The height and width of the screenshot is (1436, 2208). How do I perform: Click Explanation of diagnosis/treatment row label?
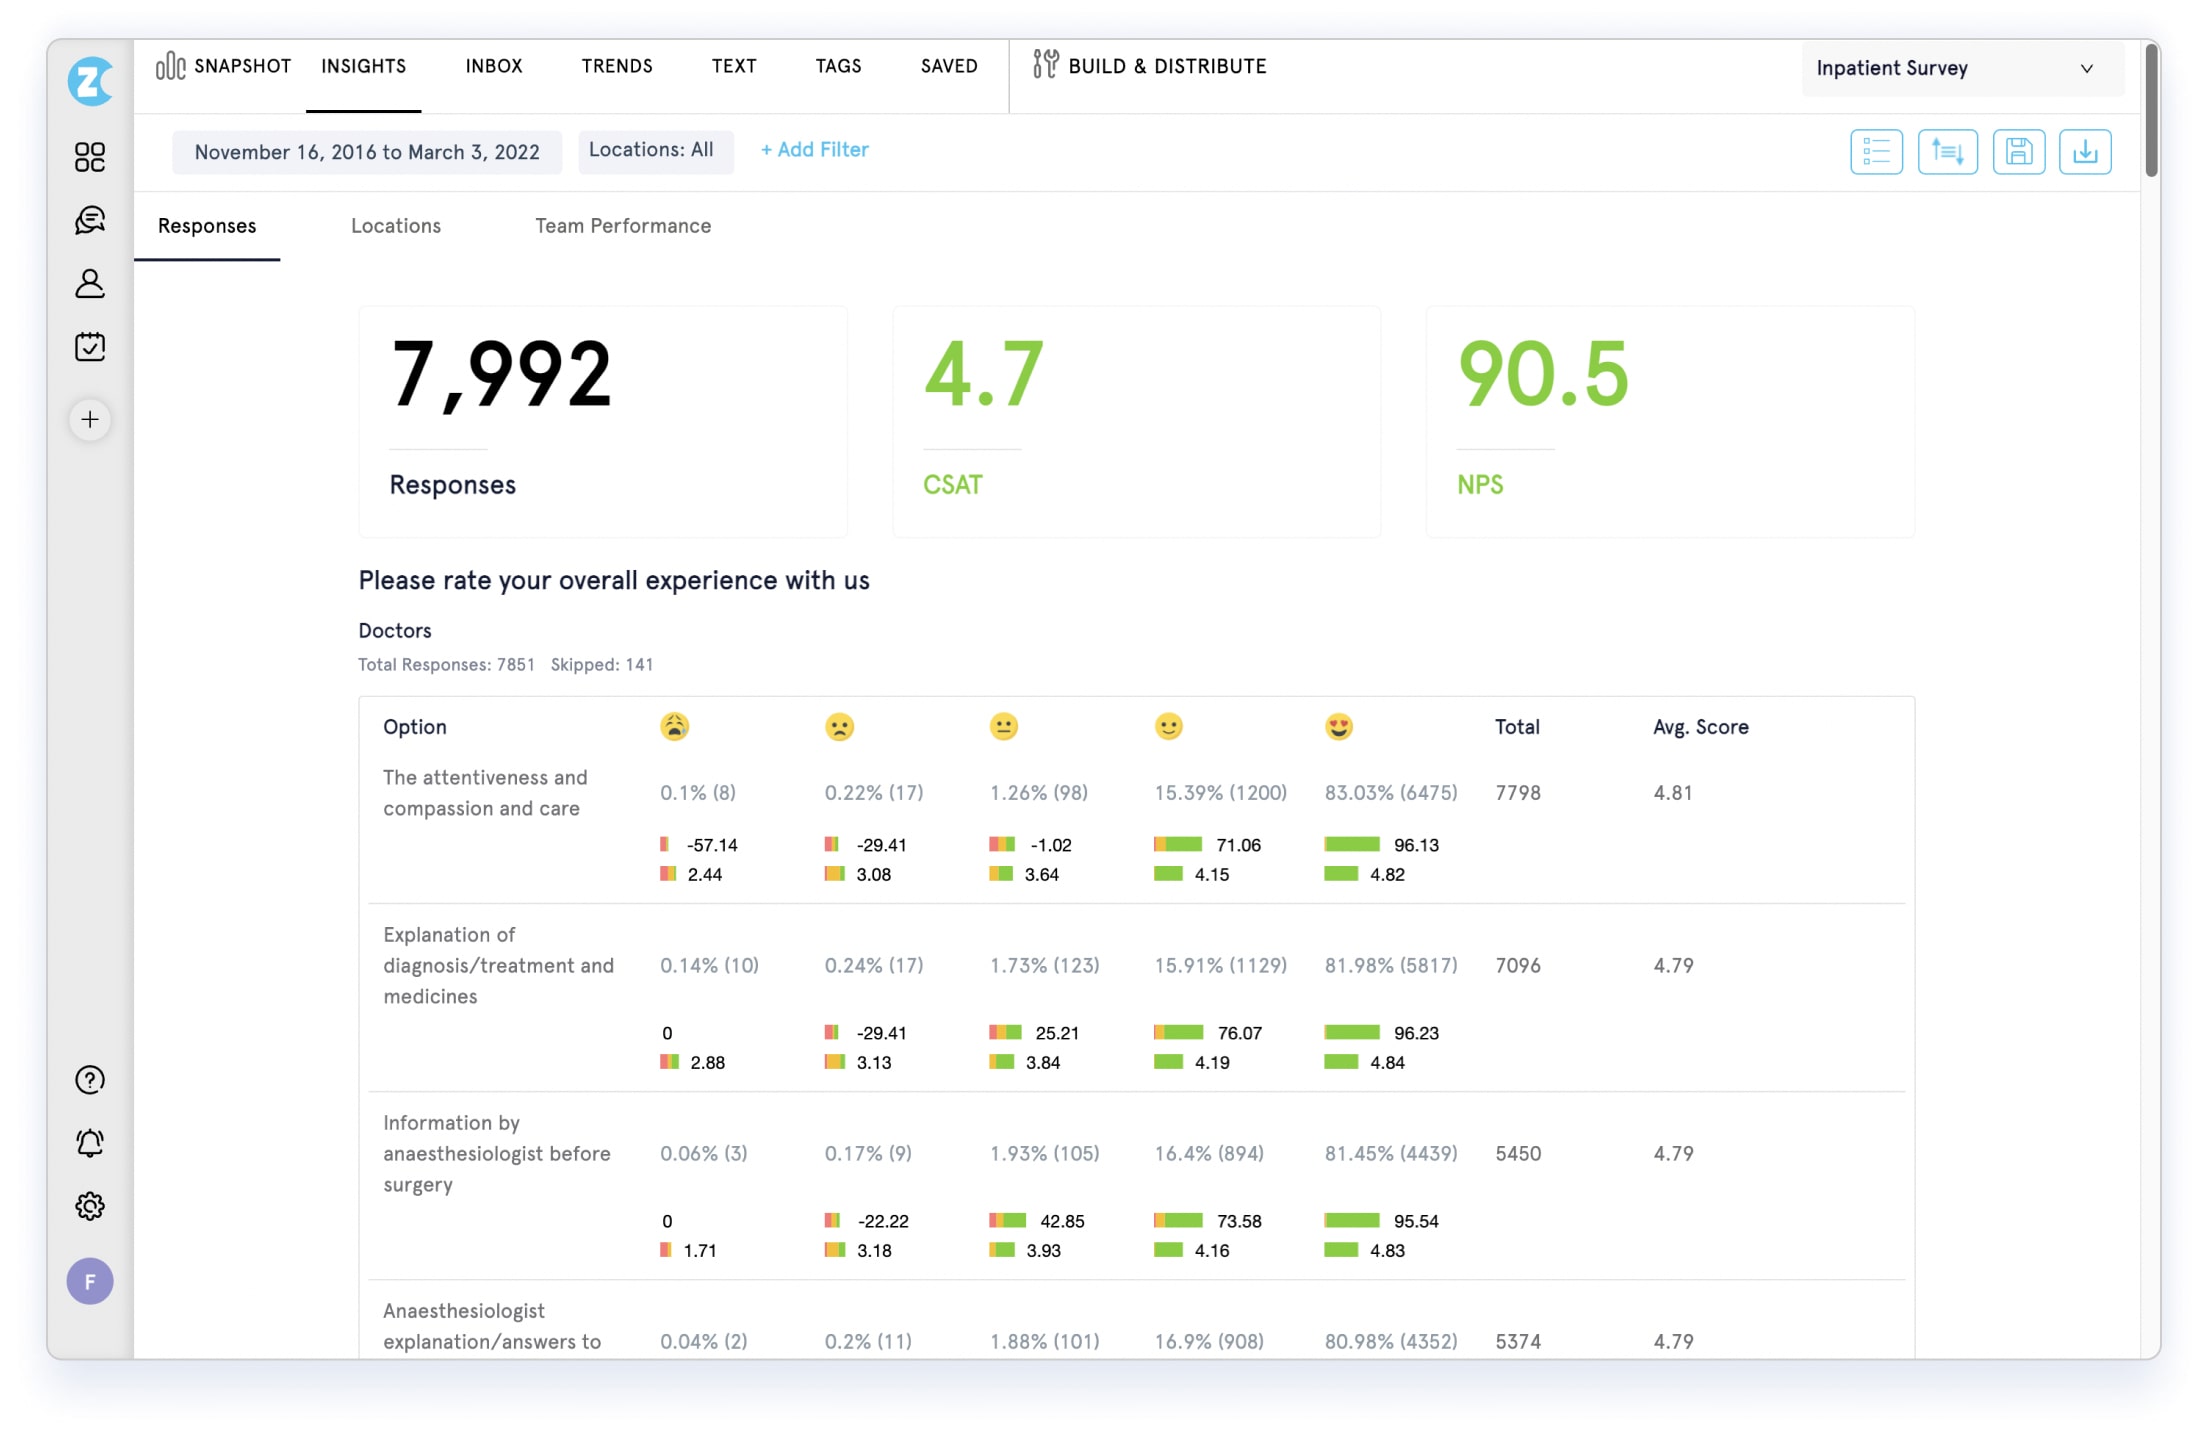pos(498,966)
